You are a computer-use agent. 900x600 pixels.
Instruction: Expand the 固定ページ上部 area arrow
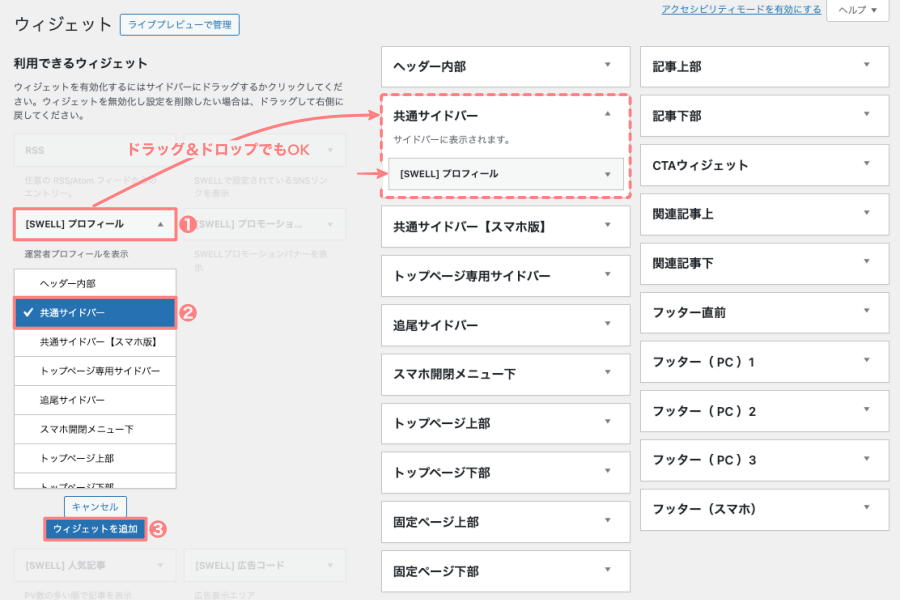pyautogui.click(x=606, y=521)
